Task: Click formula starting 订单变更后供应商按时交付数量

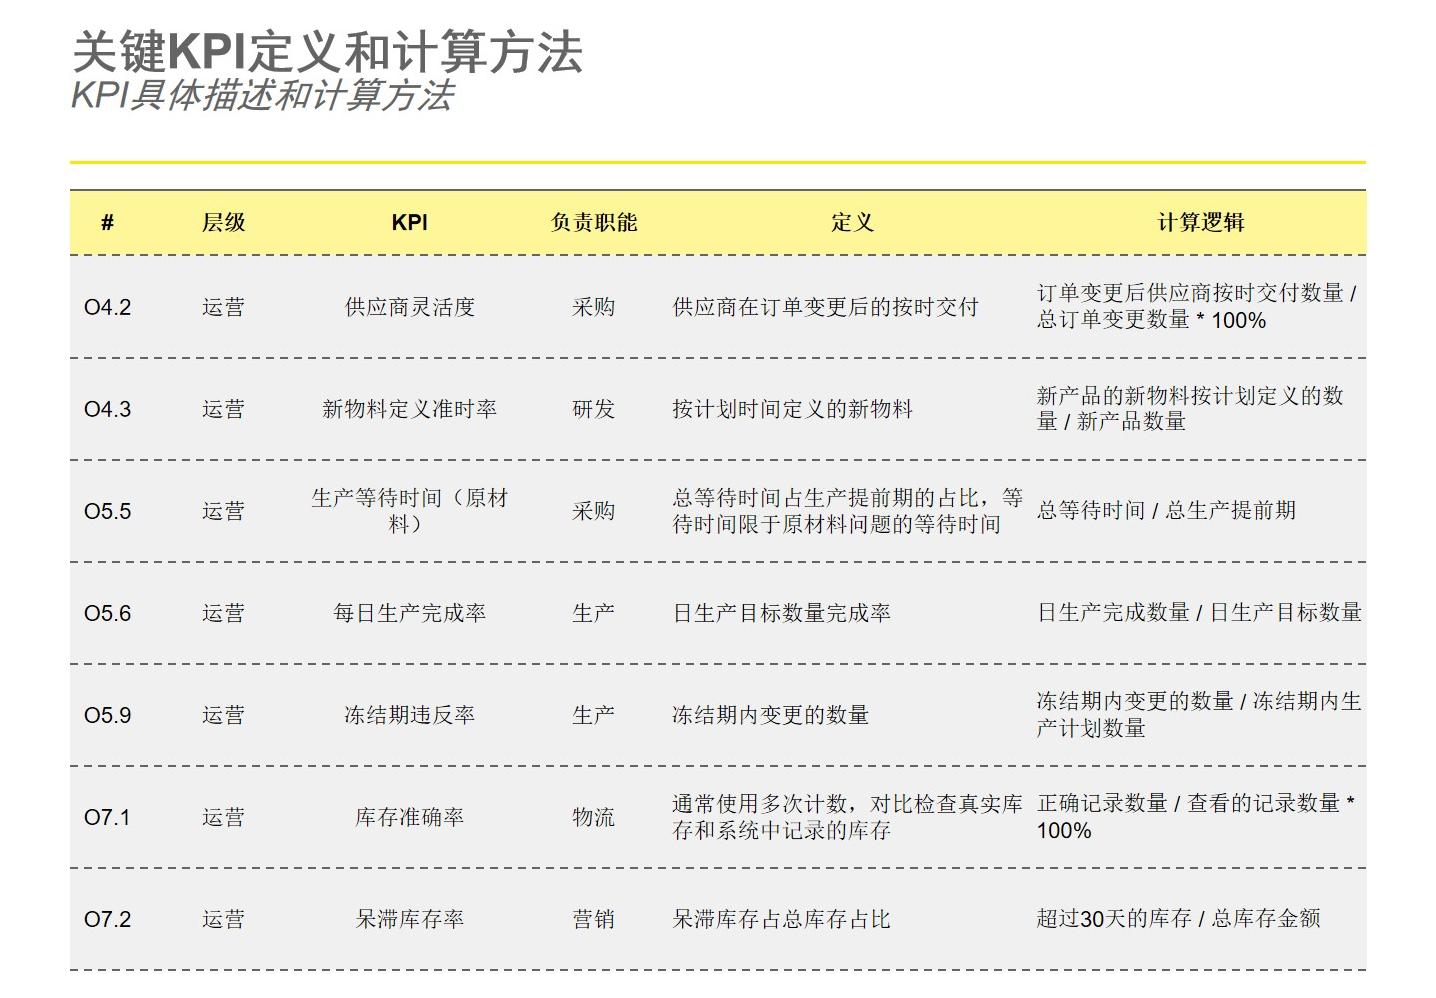Action: tap(1196, 307)
